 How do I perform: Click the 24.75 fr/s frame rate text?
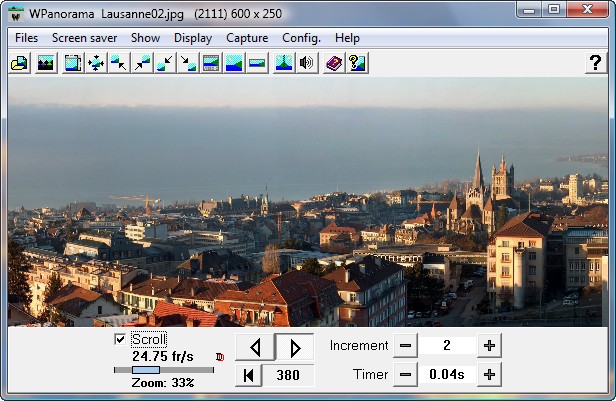[x=163, y=356]
